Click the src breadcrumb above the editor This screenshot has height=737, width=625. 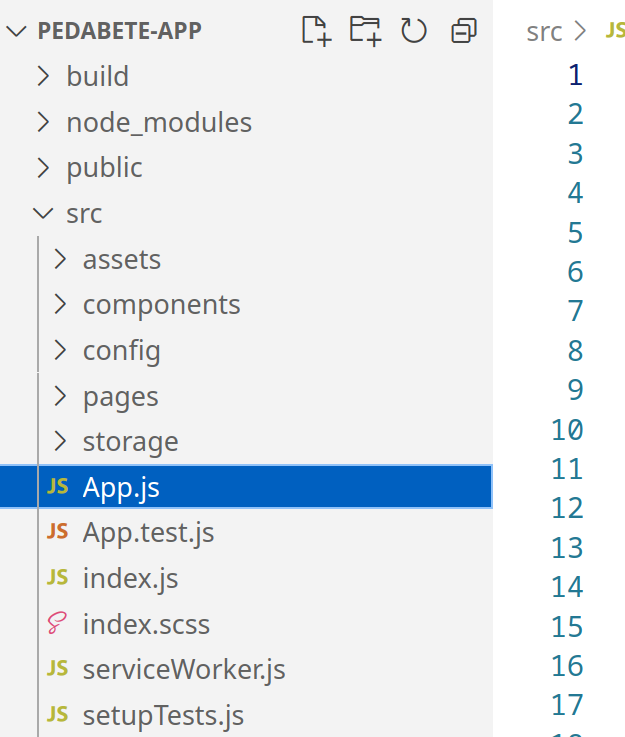point(544,32)
